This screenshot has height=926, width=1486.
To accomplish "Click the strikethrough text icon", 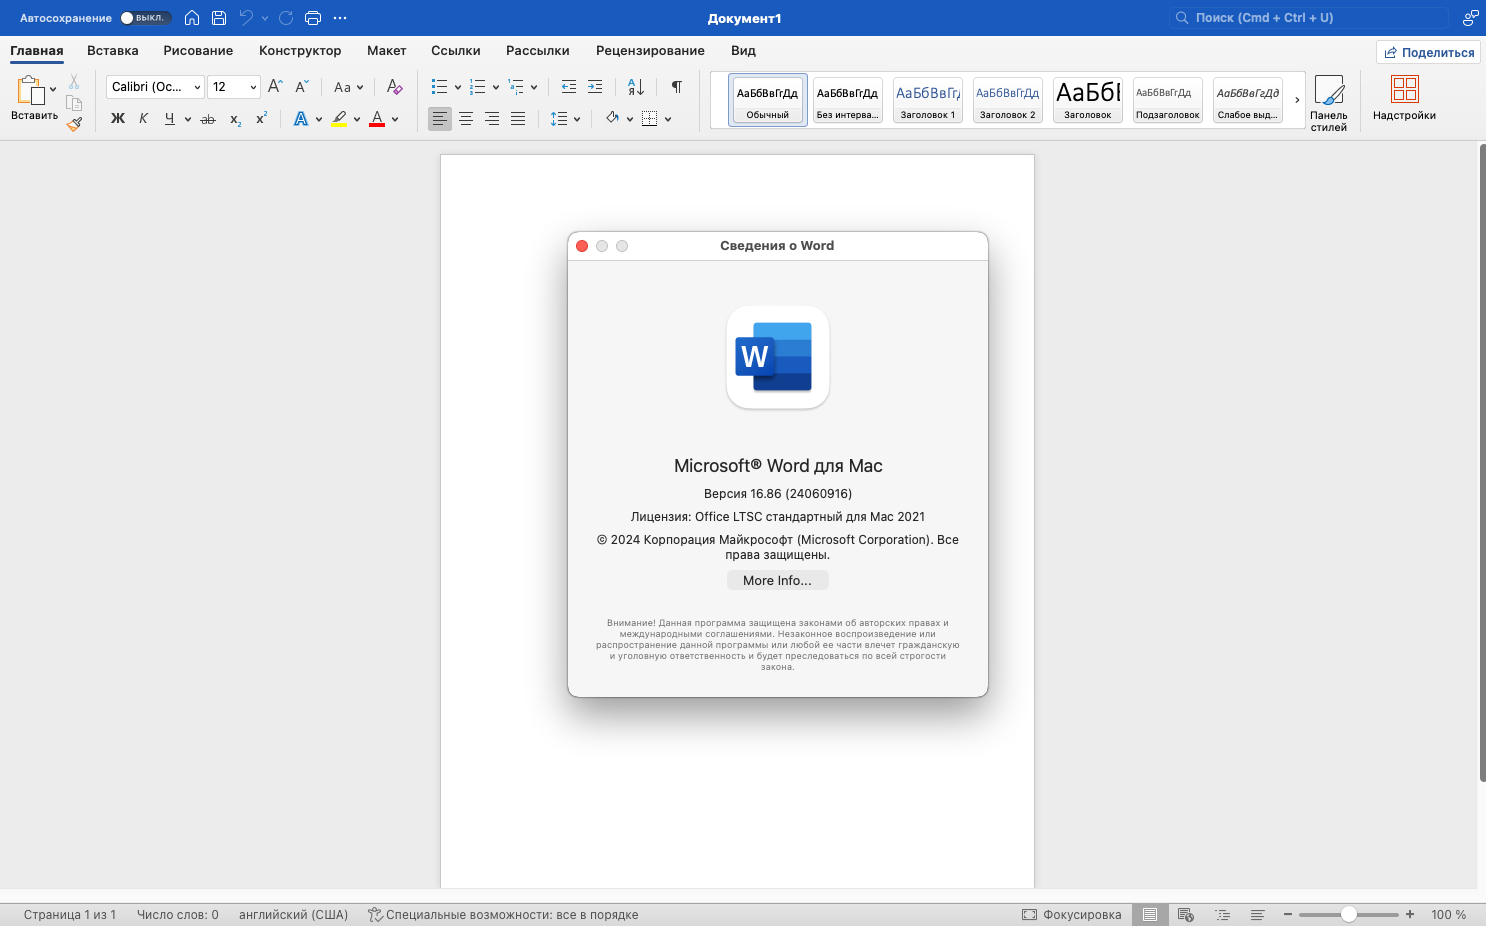I will click(208, 119).
